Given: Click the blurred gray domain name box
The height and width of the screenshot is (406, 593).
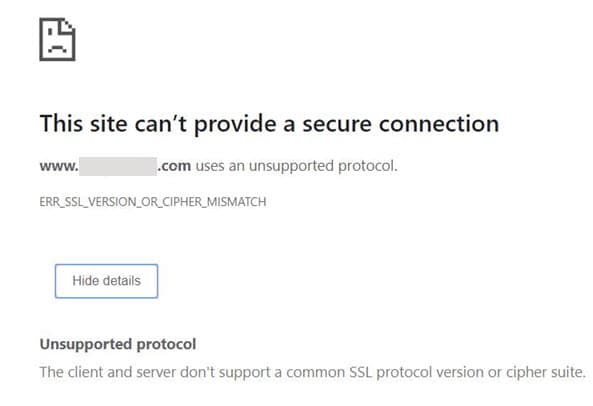Looking at the screenshot, I should point(118,166).
